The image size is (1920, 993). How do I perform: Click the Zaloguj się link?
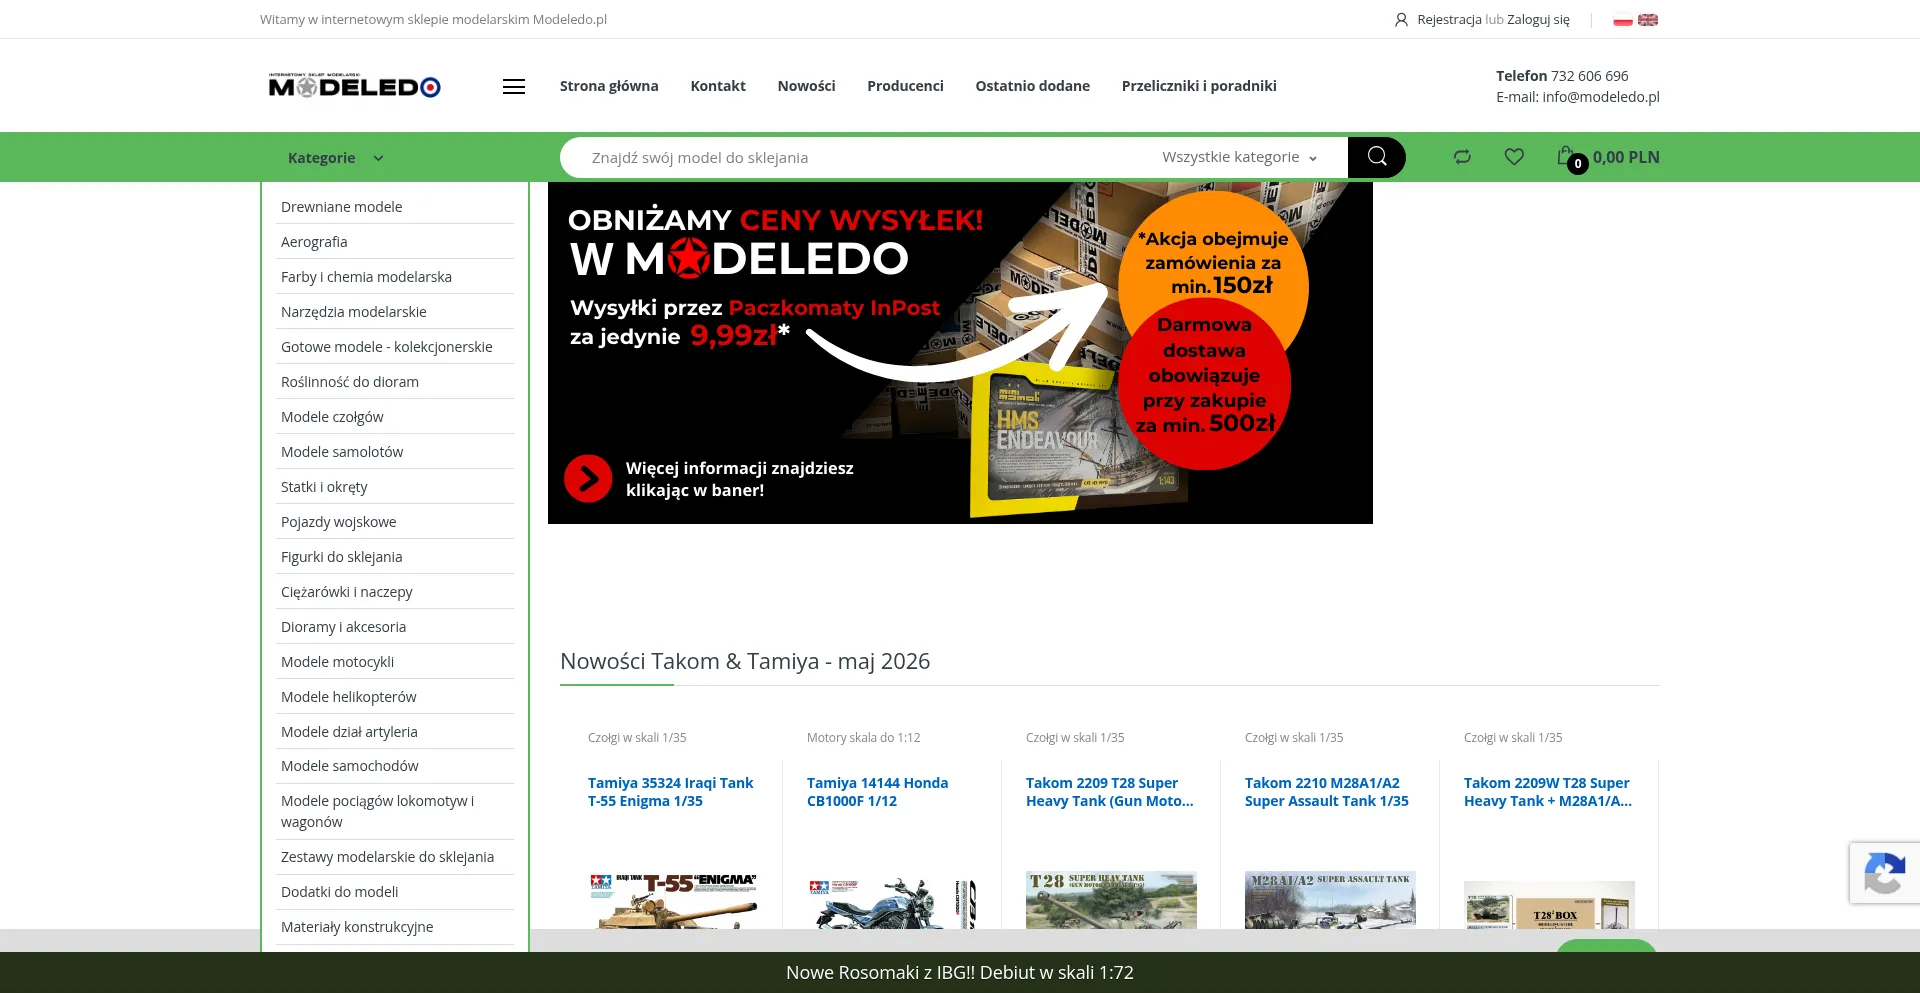pyautogui.click(x=1538, y=20)
